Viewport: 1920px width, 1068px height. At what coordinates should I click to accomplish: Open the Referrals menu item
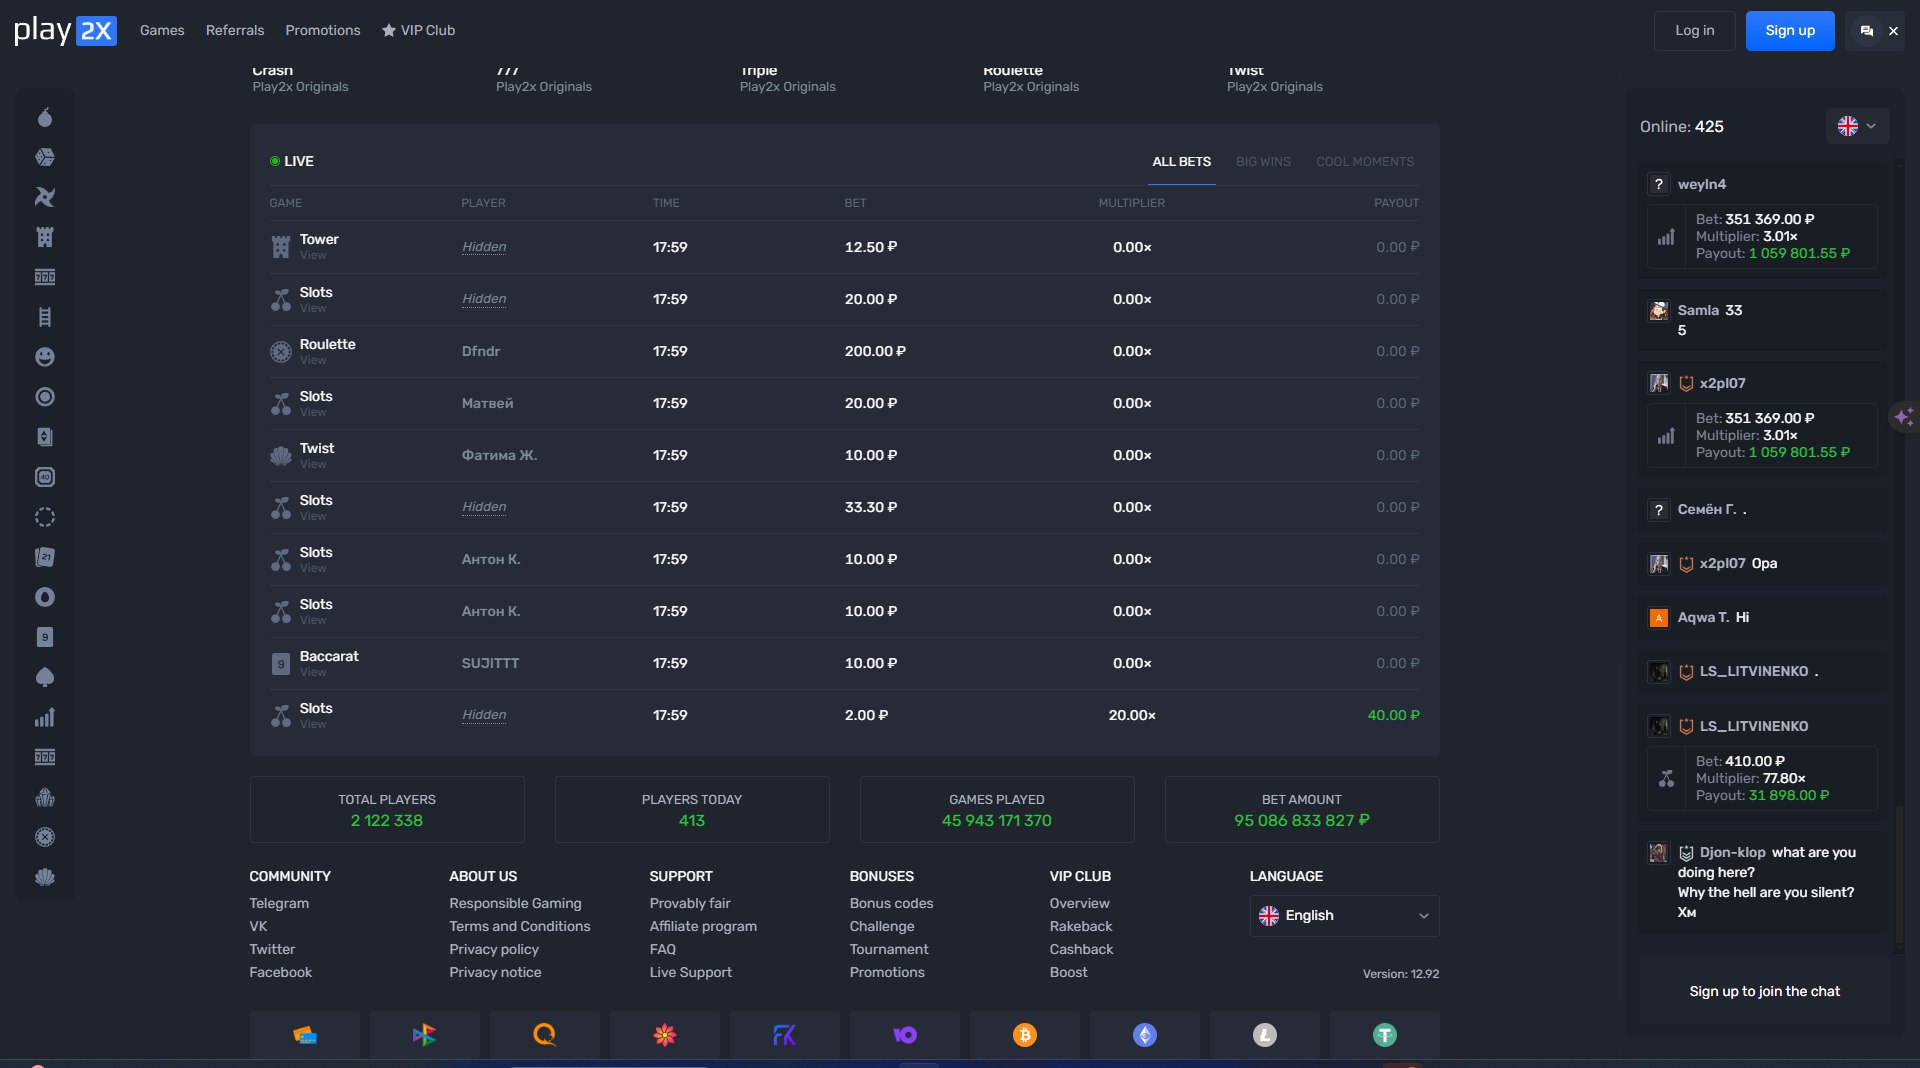235,30
